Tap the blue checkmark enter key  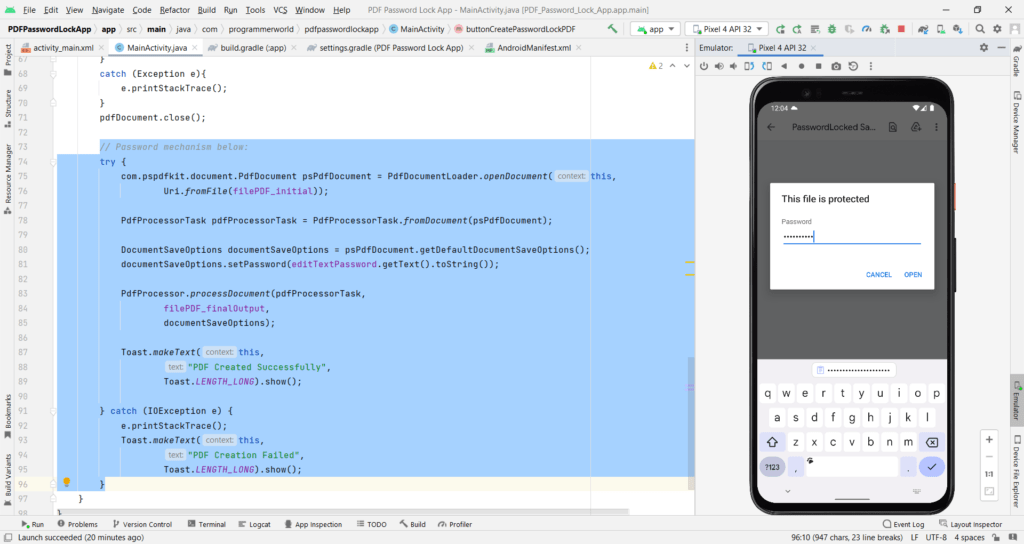[932, 467]
